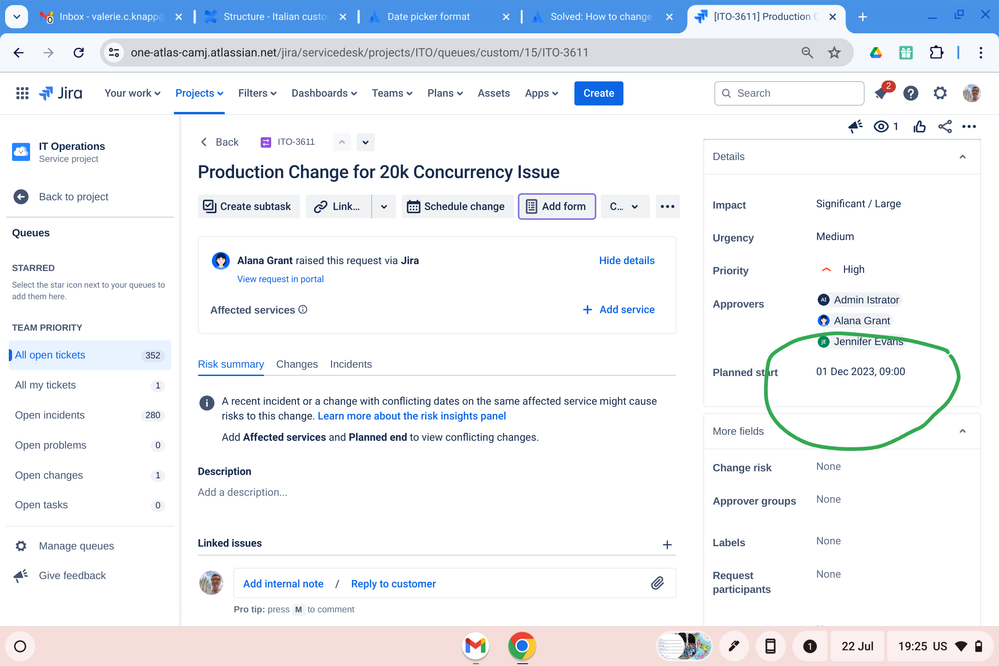
Task: Click in the Jira Search field
Action: 789,93
